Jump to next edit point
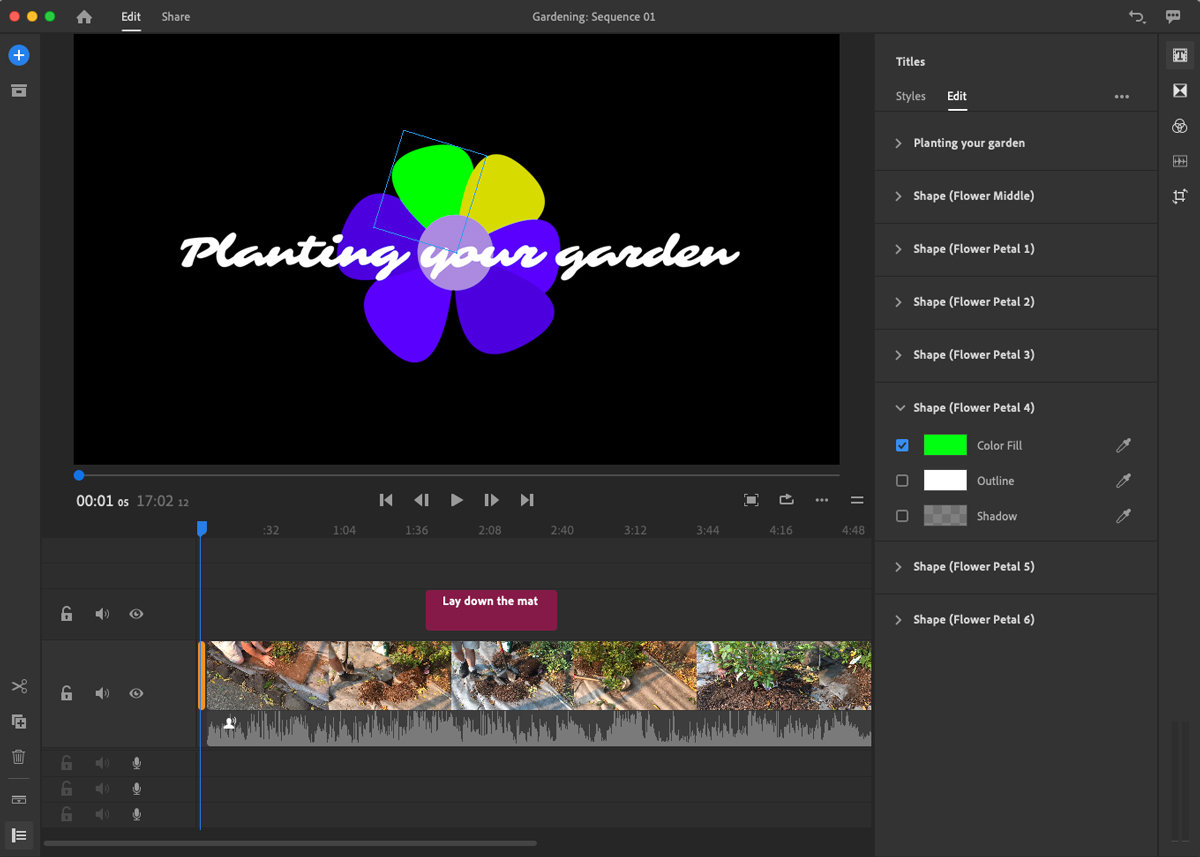Viewport: 1200px width, 857px height. [527, 500]
